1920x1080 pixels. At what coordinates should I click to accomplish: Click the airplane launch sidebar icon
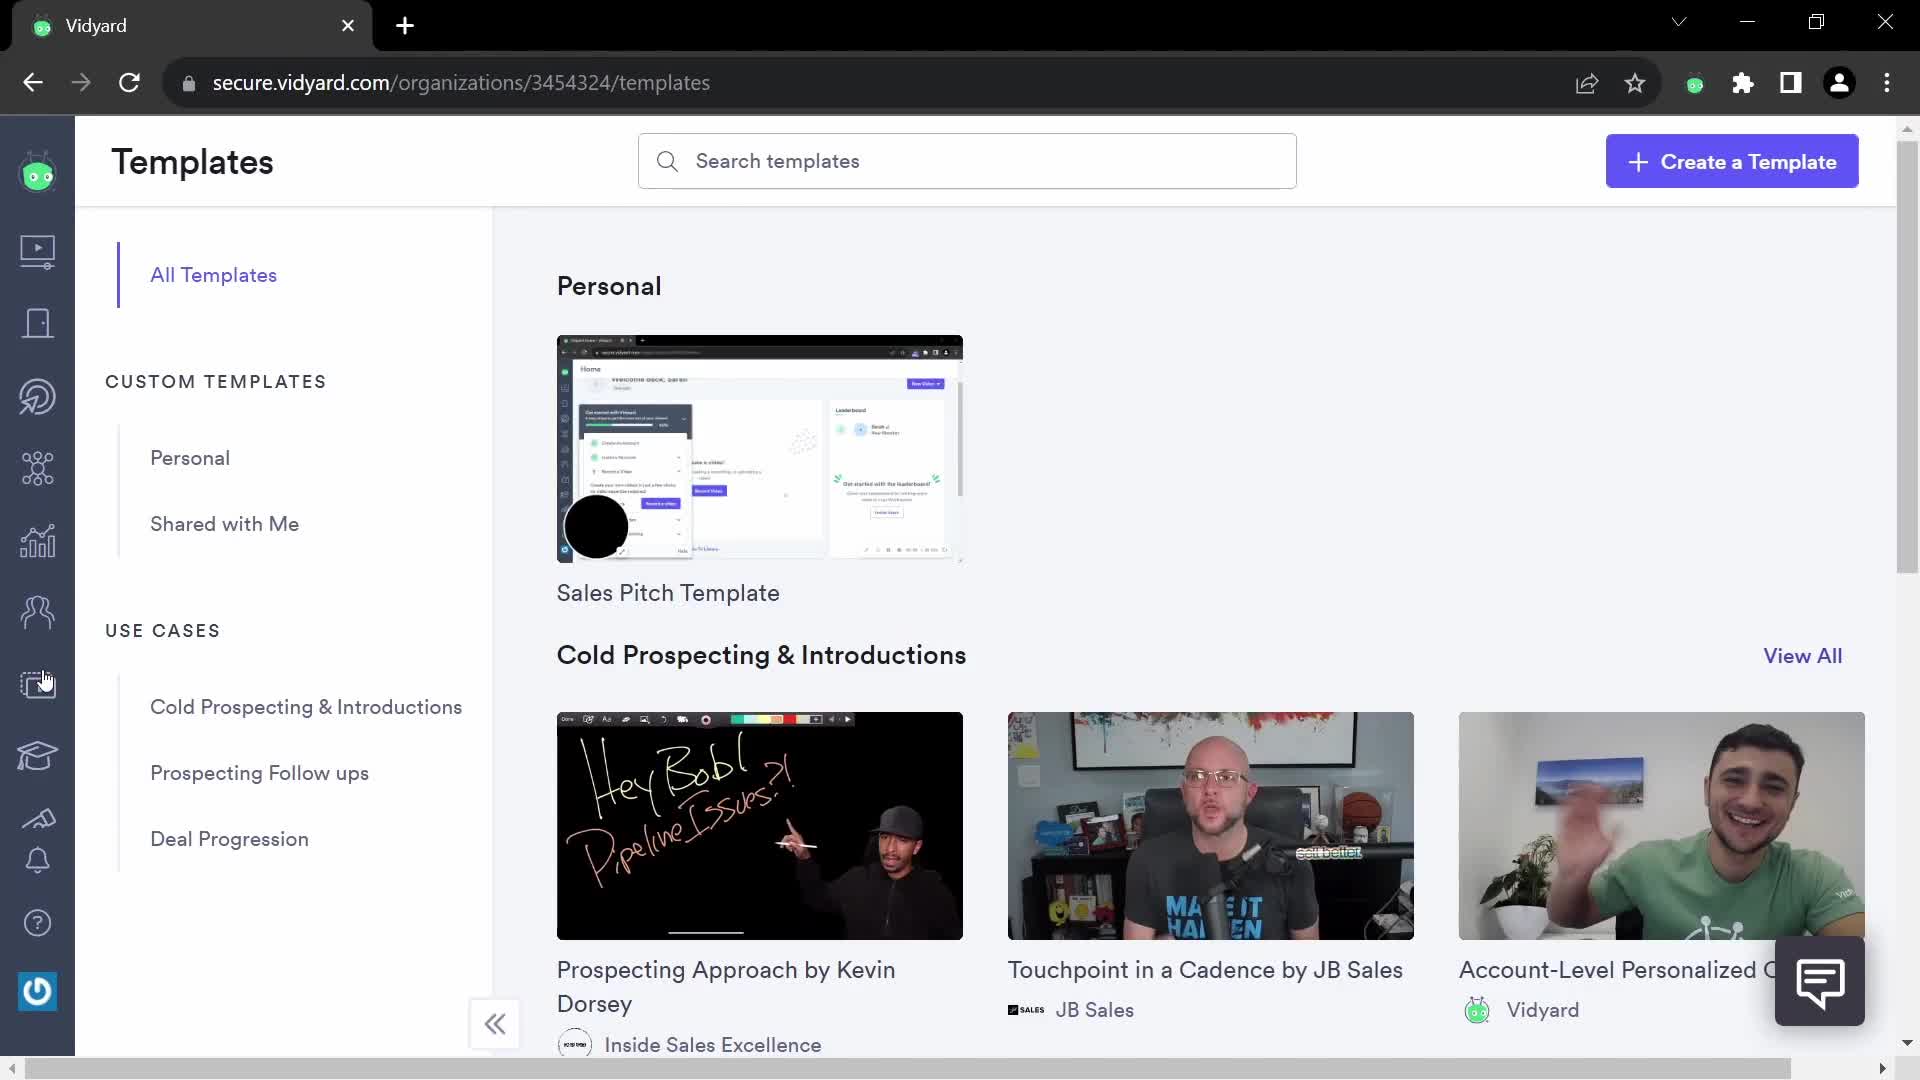pos(38,819)
